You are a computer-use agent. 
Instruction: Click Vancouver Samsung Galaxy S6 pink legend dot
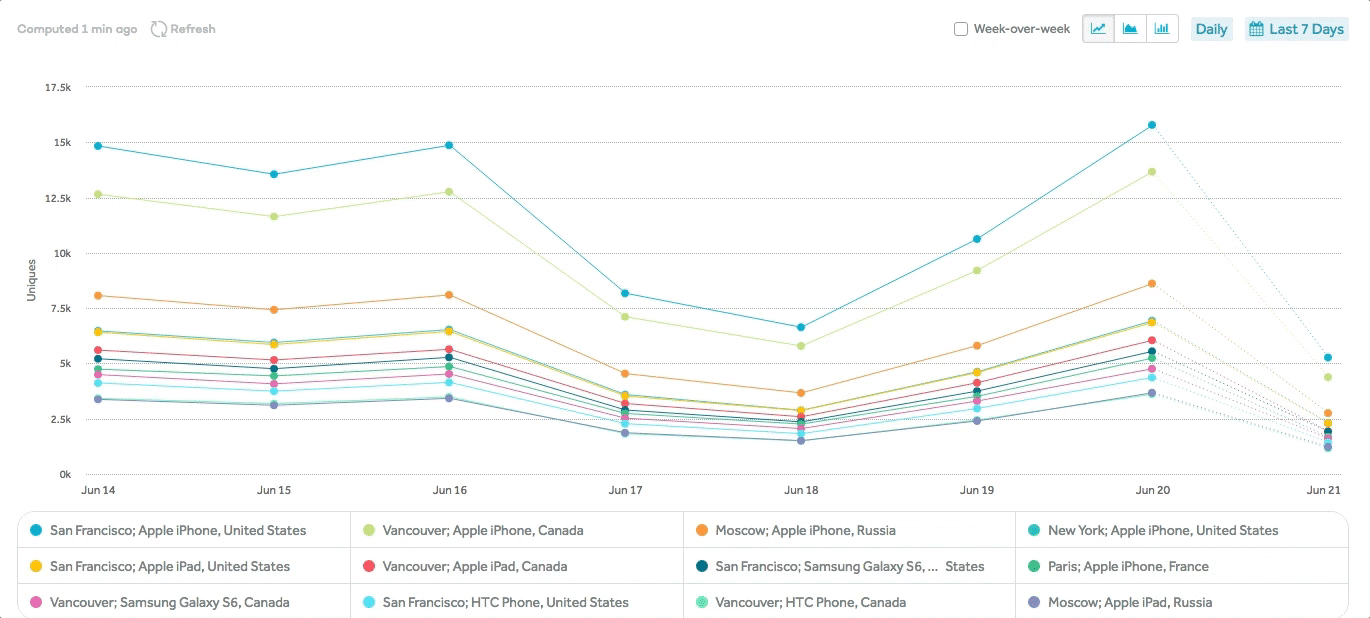[x=36, y=602]
